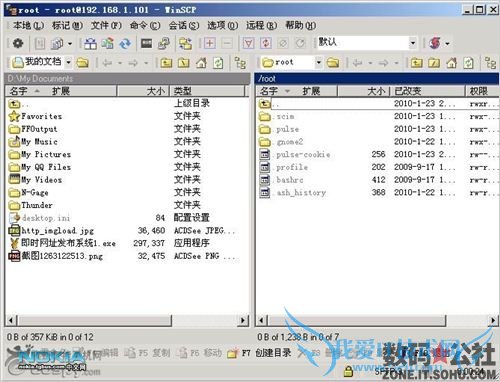Select 即时网址发布系统1.exe file

pos(62,243)
